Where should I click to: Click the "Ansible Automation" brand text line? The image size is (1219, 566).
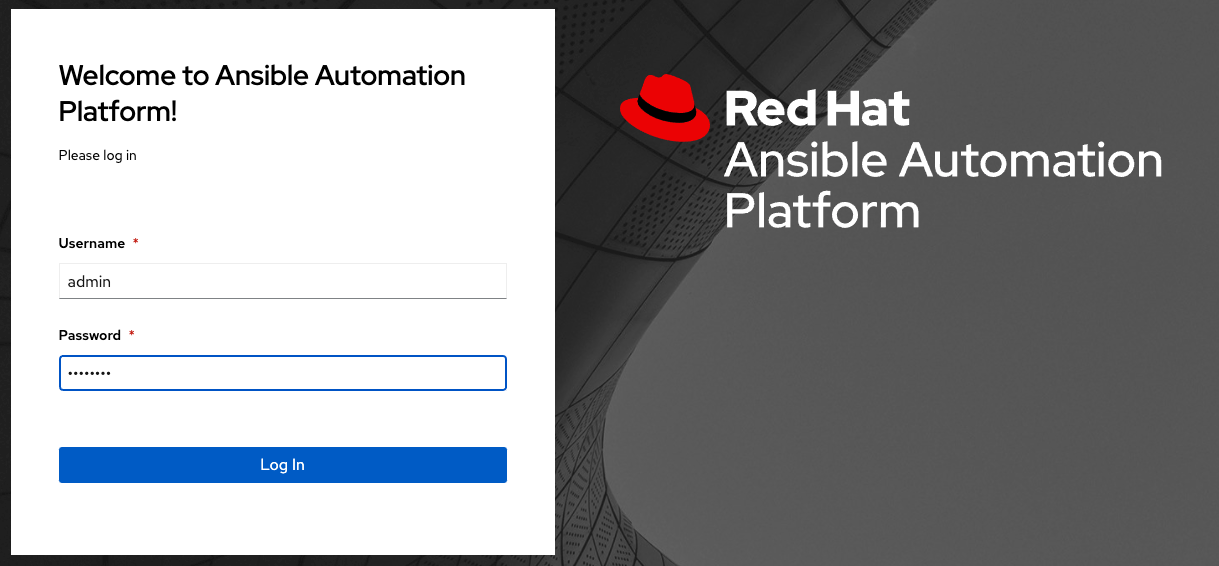[942, 160]
